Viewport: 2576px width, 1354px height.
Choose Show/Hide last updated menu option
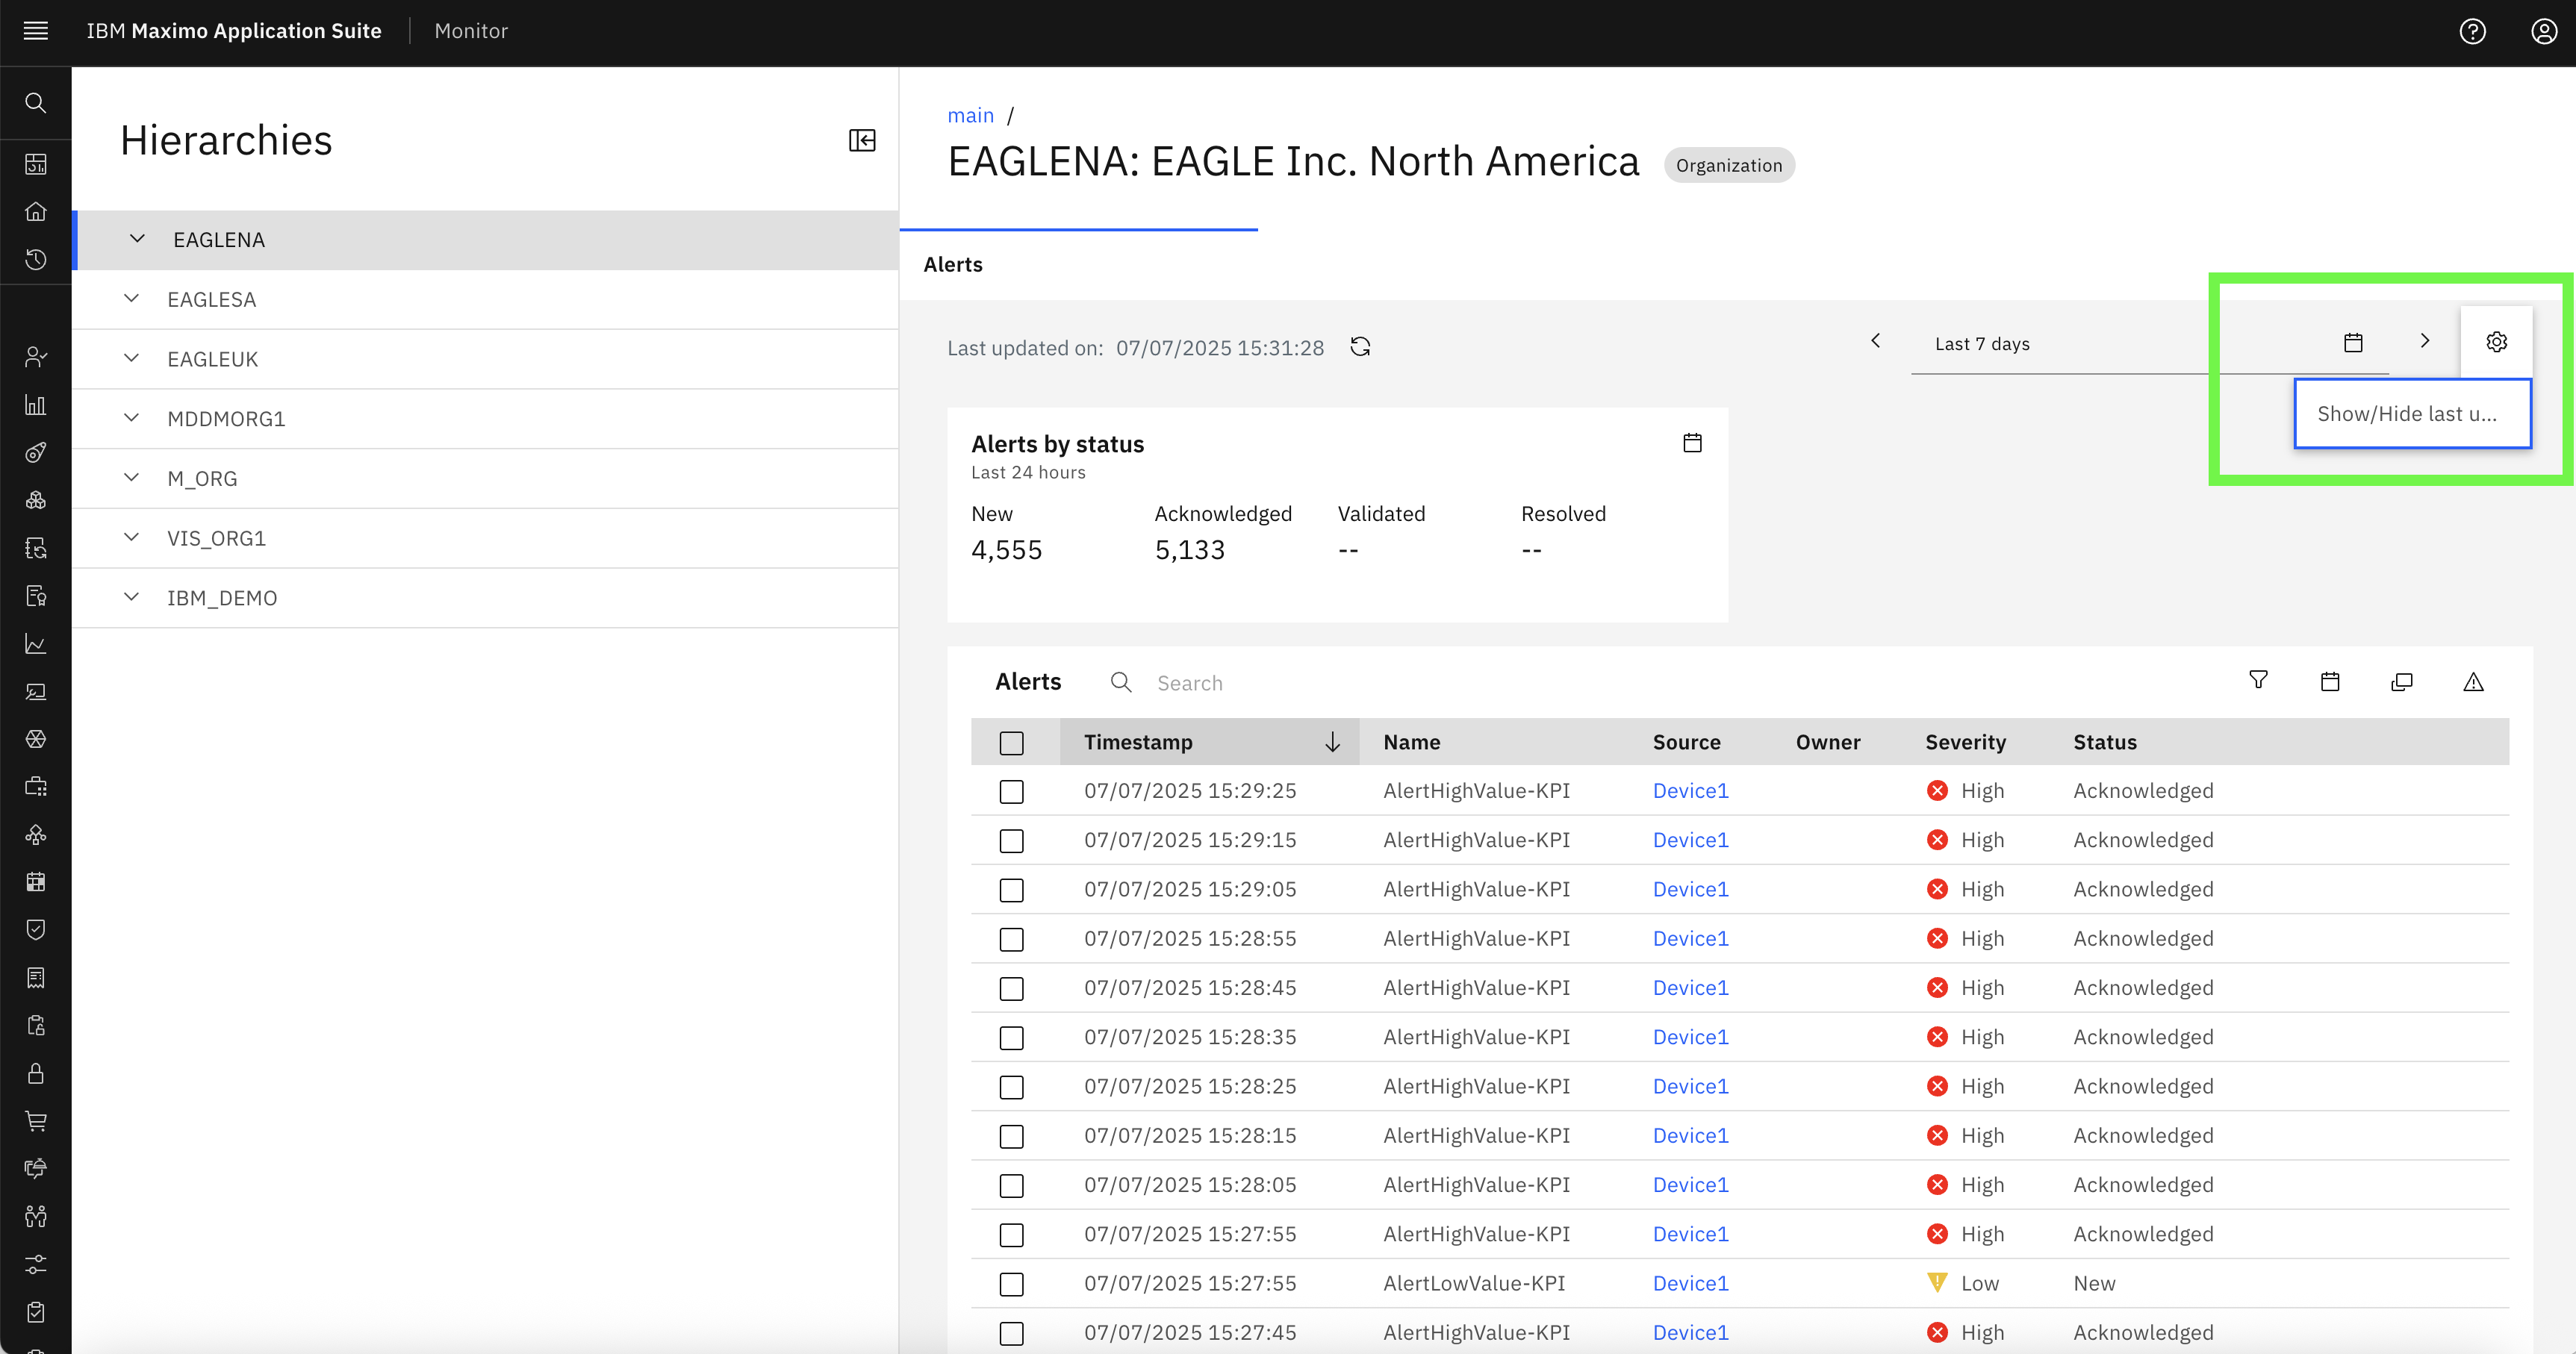tap(2412, 413)
